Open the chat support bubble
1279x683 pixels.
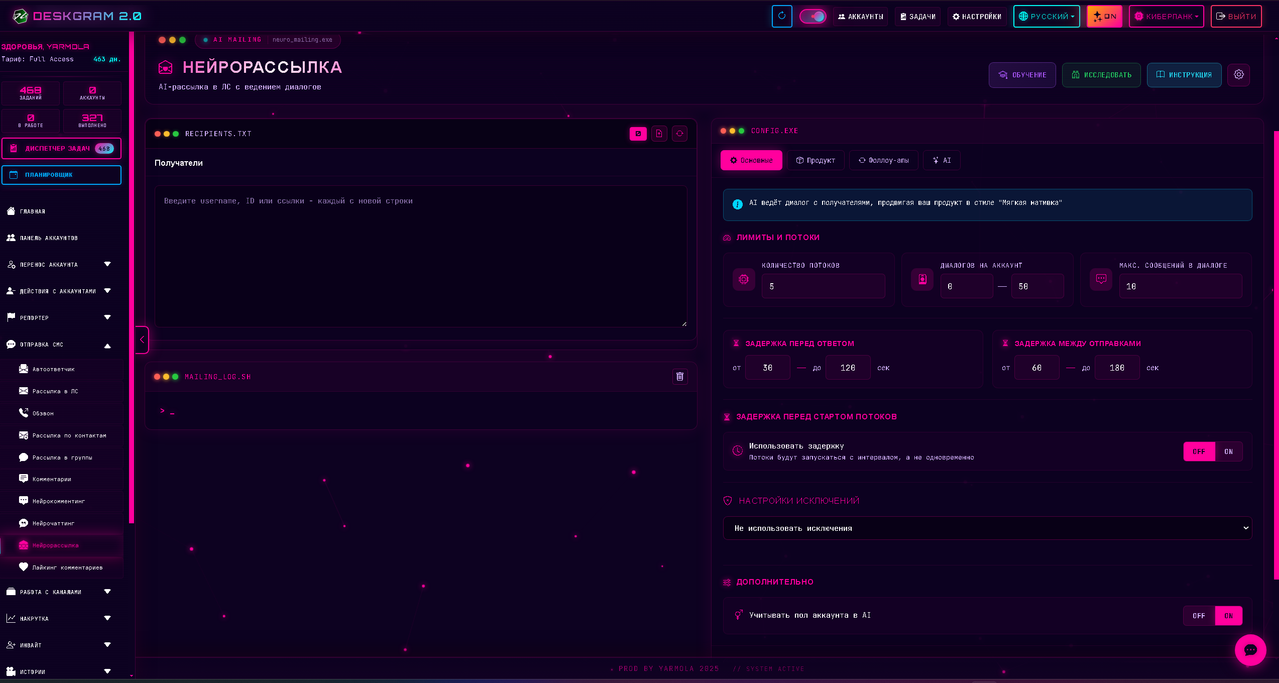[1250, 650]
